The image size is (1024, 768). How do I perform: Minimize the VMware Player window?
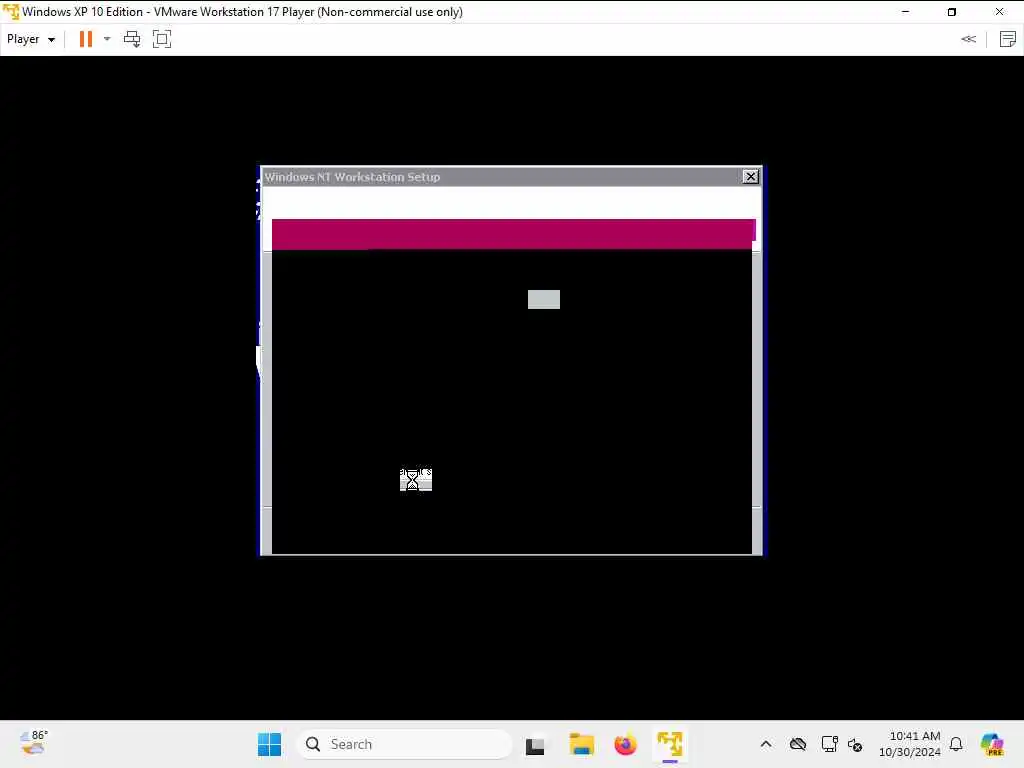[x=905, y=12]
